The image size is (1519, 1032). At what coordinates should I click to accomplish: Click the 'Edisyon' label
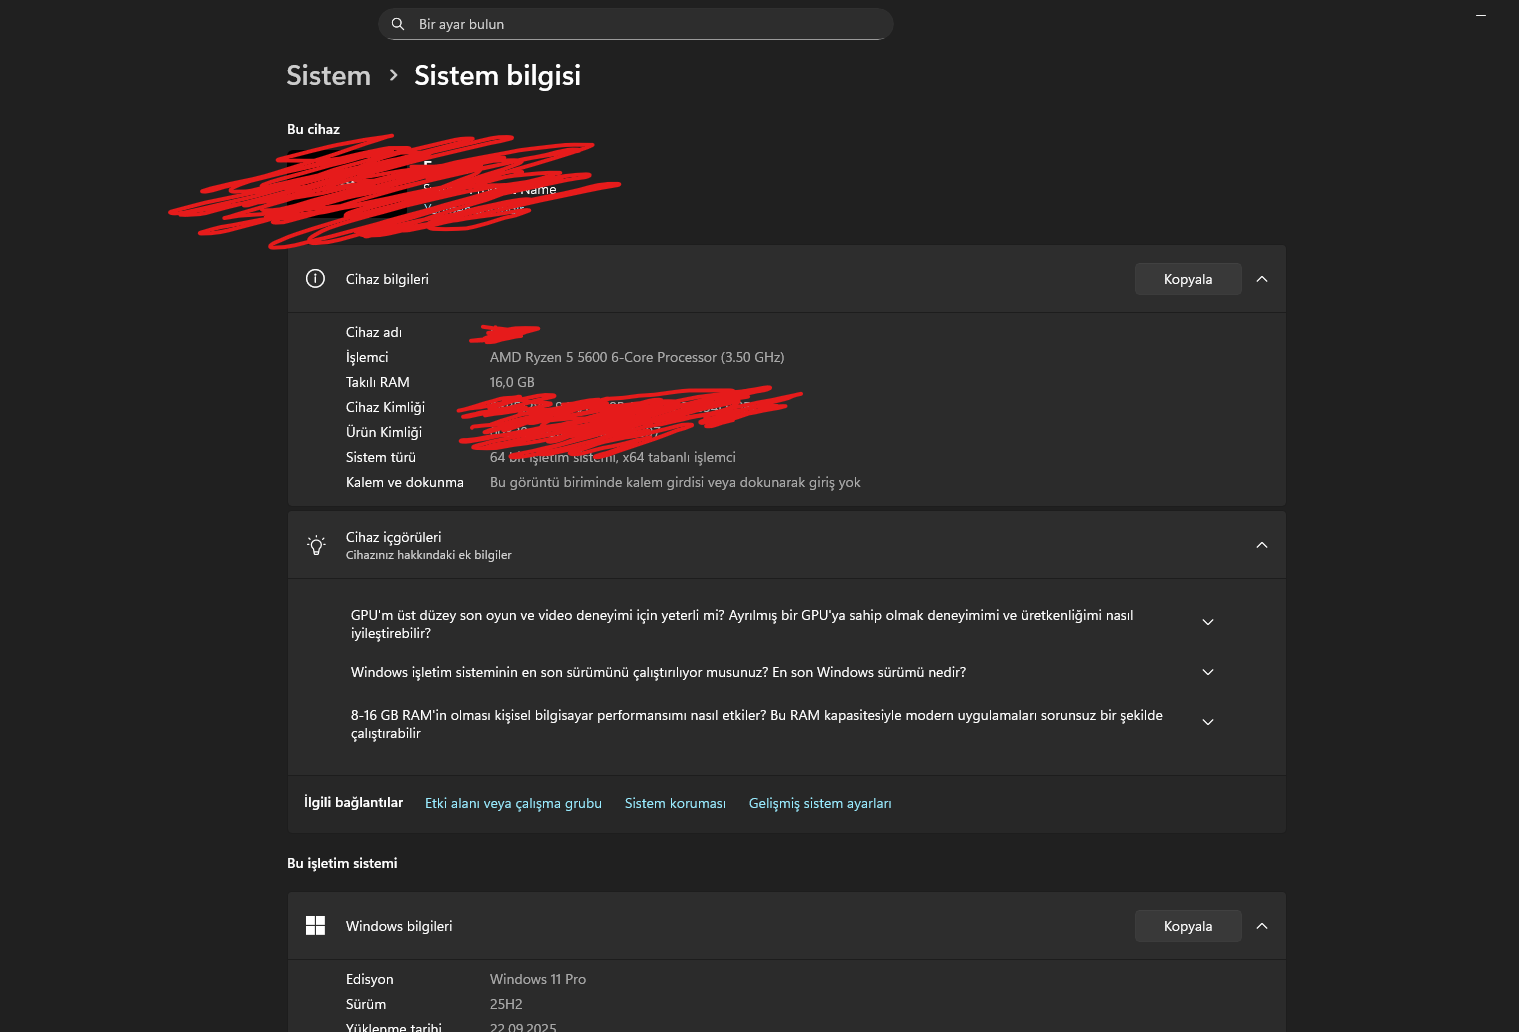pos(370,979)
